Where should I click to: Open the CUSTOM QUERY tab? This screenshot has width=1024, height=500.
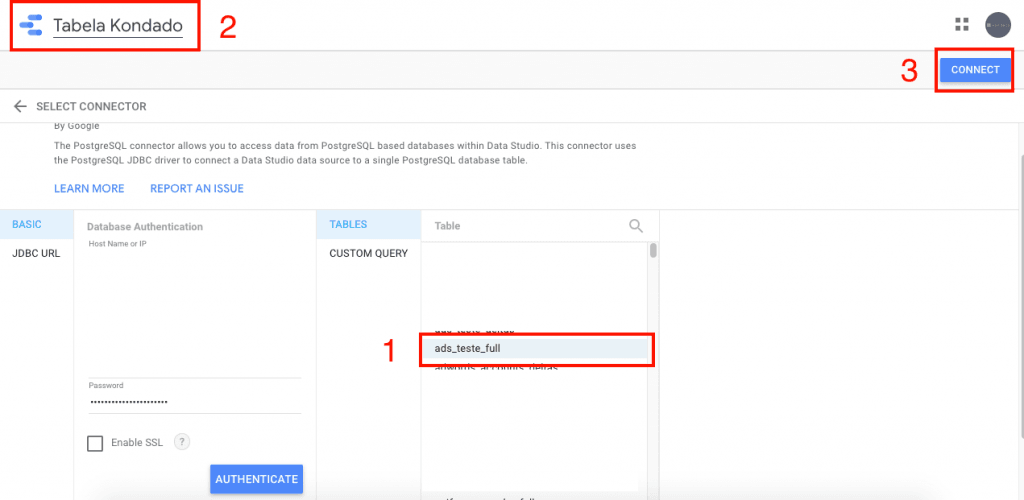[368, 254]
